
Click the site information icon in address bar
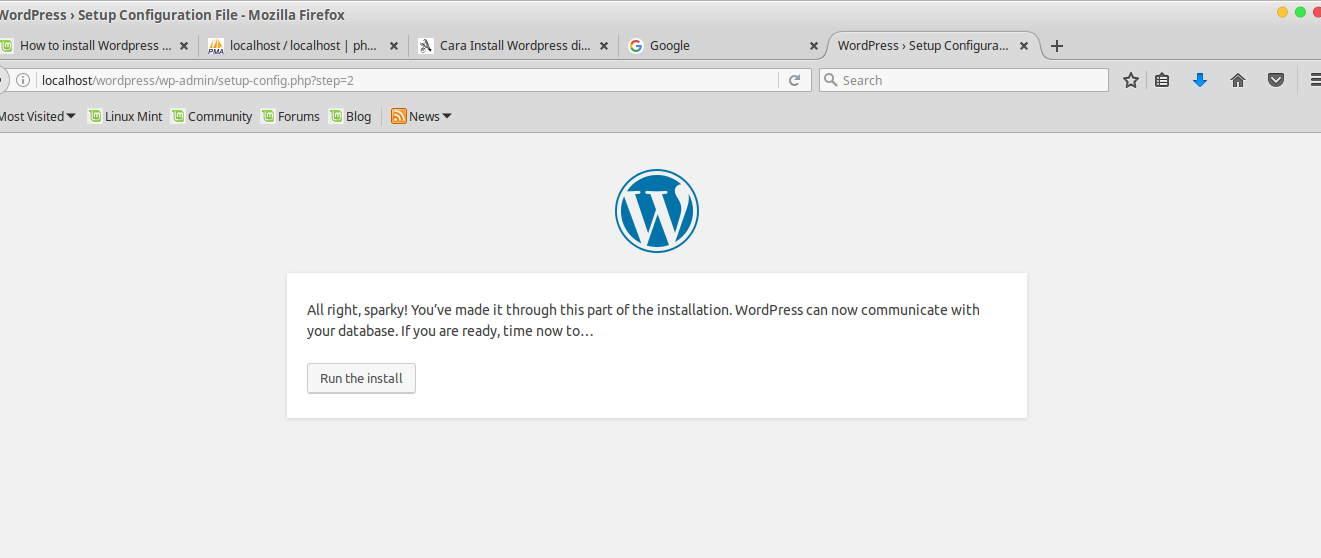pos(23,80)
